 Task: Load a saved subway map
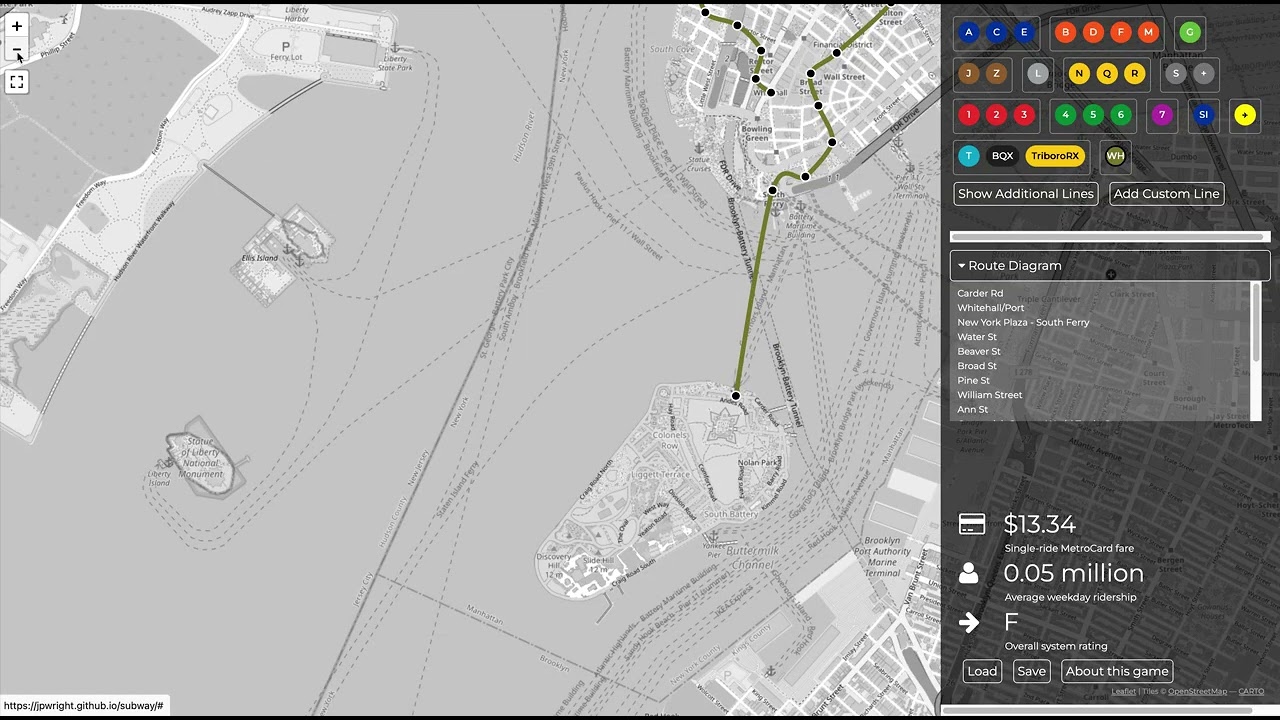point(982,671)
